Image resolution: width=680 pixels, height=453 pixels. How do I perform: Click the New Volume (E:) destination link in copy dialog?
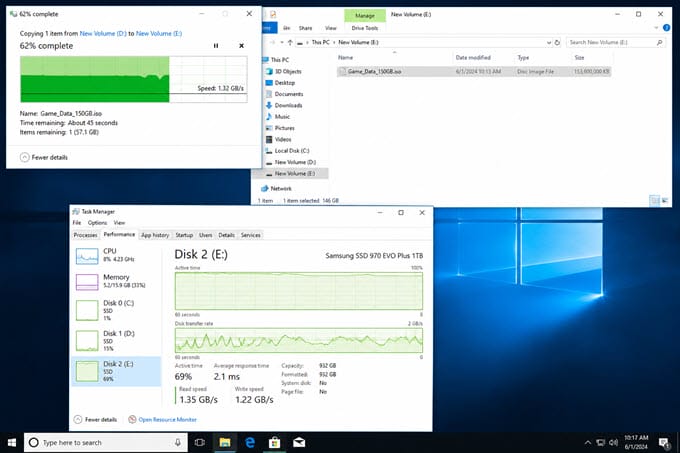pos(159,33)
